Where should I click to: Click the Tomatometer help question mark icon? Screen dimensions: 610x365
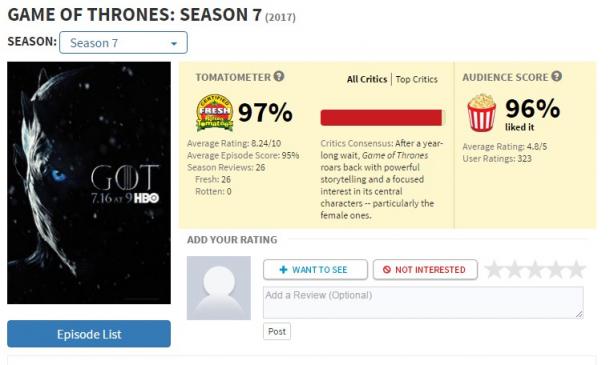pyautogui.click(x=279, y=76)
